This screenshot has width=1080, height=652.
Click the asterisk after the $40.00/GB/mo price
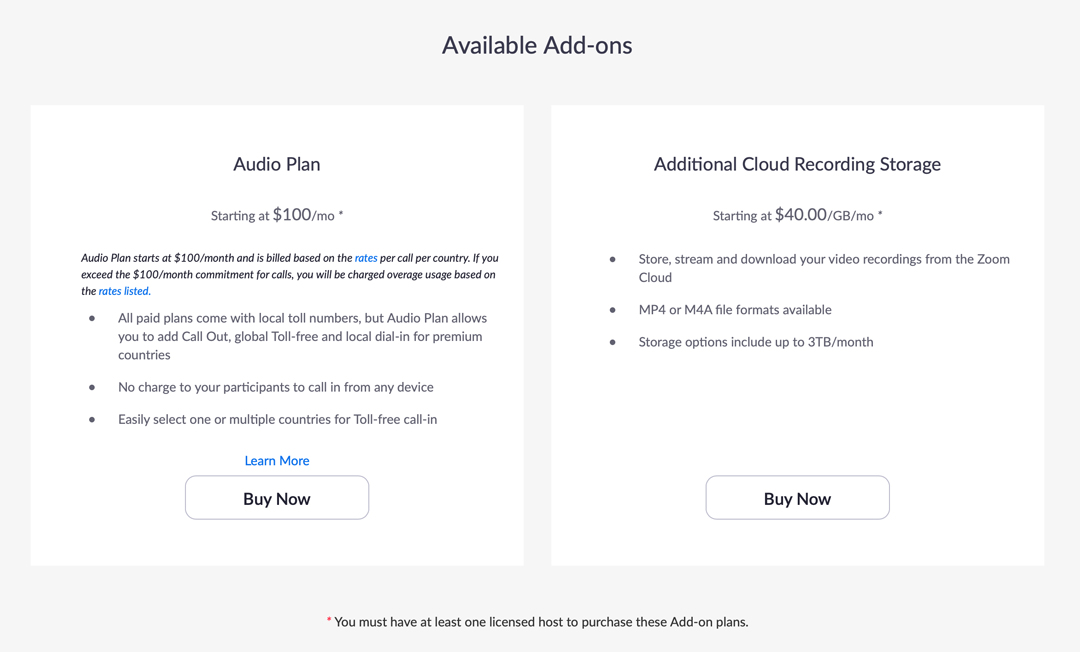pyautogui.click(x=880, y=214)
